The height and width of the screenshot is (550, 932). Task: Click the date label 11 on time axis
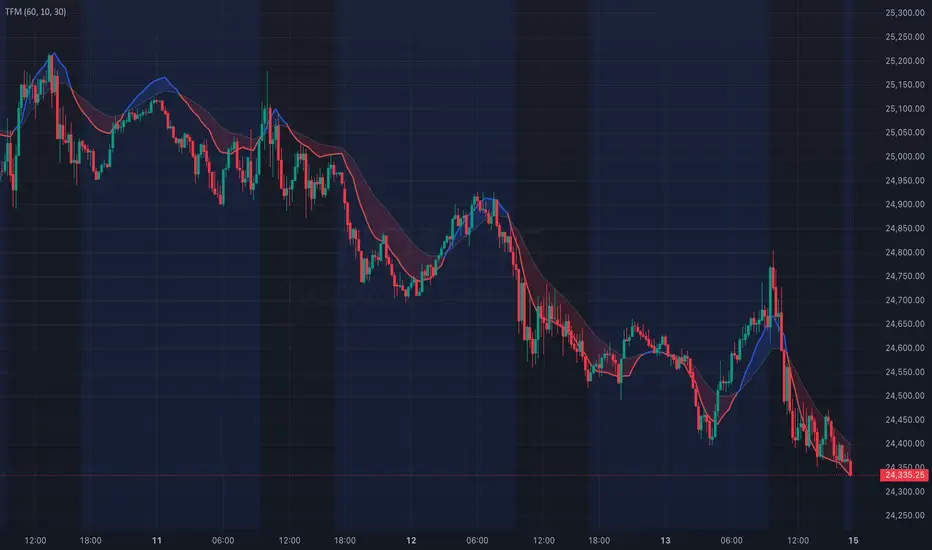157,540
